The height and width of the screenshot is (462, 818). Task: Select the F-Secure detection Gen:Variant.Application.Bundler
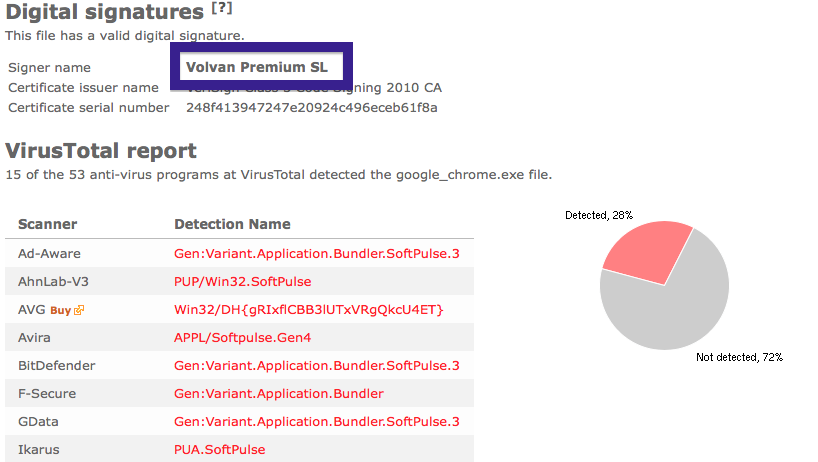279,394
